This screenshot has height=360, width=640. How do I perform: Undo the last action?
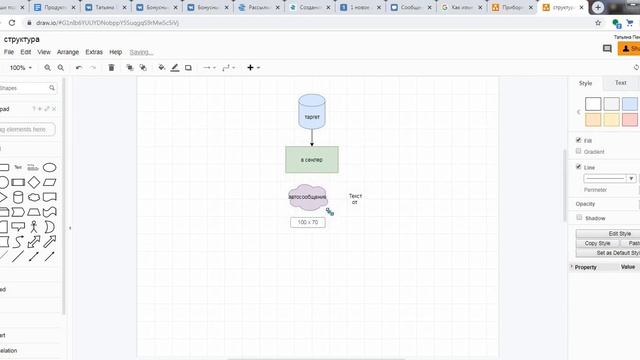point(79,68)
